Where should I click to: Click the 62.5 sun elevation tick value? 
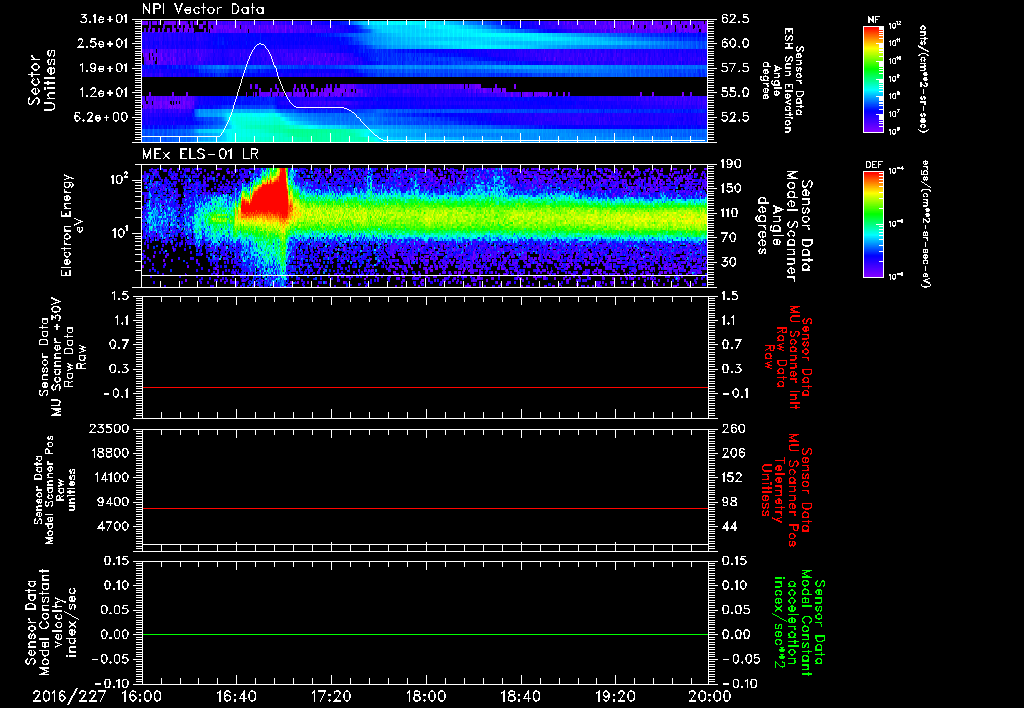pos(735,19)
